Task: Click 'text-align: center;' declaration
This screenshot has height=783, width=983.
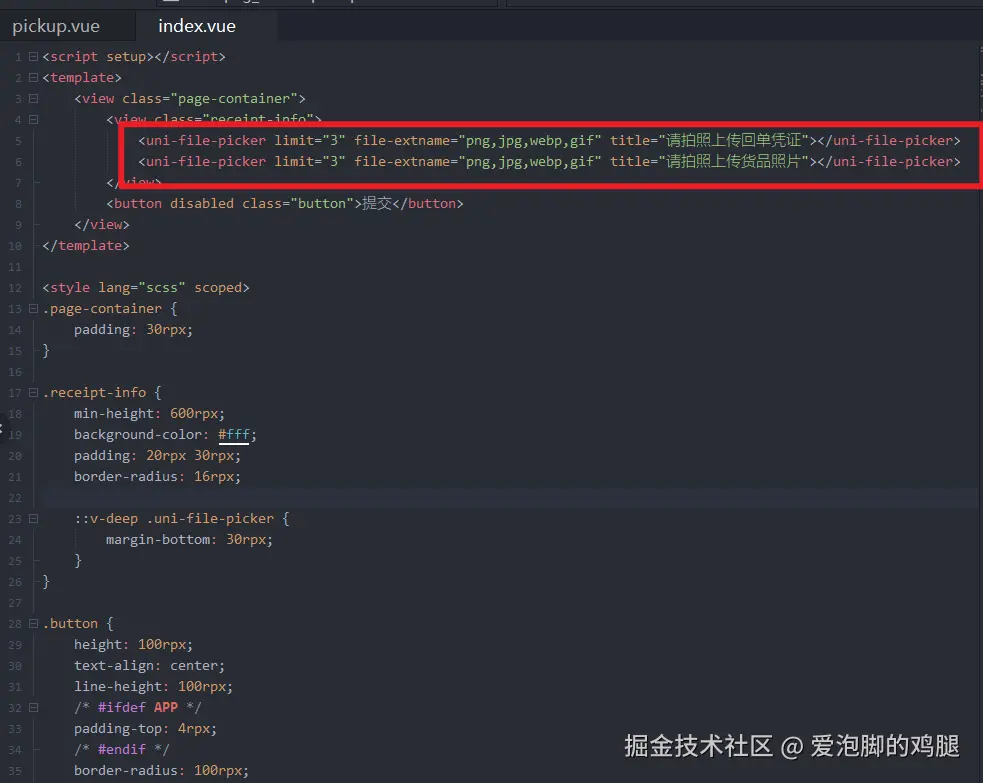Action: pos(149,666)
